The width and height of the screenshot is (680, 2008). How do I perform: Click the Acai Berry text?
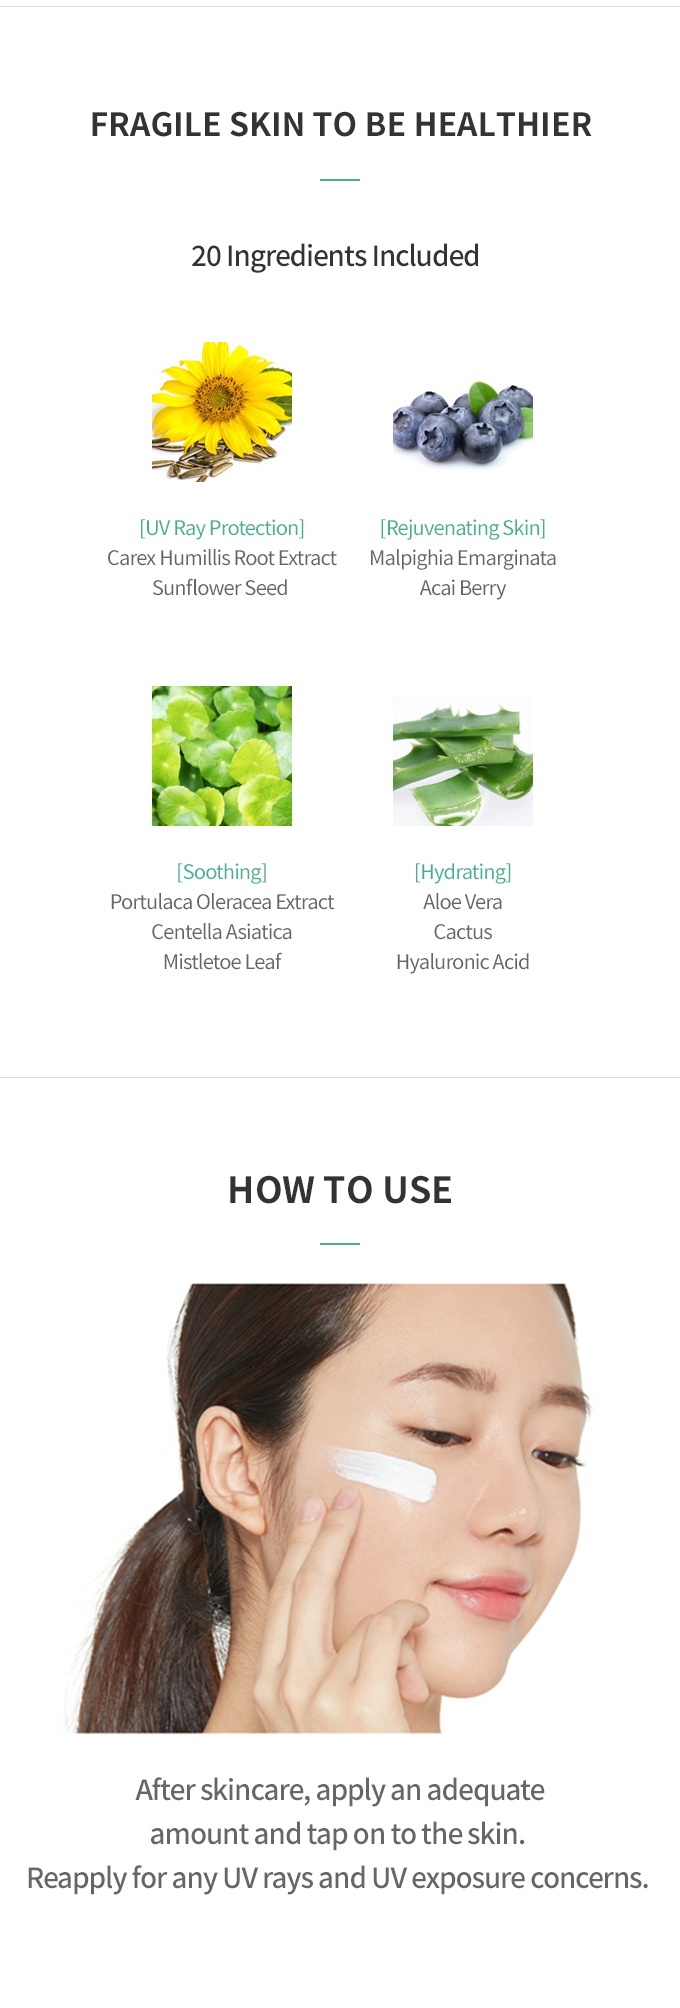463,588
